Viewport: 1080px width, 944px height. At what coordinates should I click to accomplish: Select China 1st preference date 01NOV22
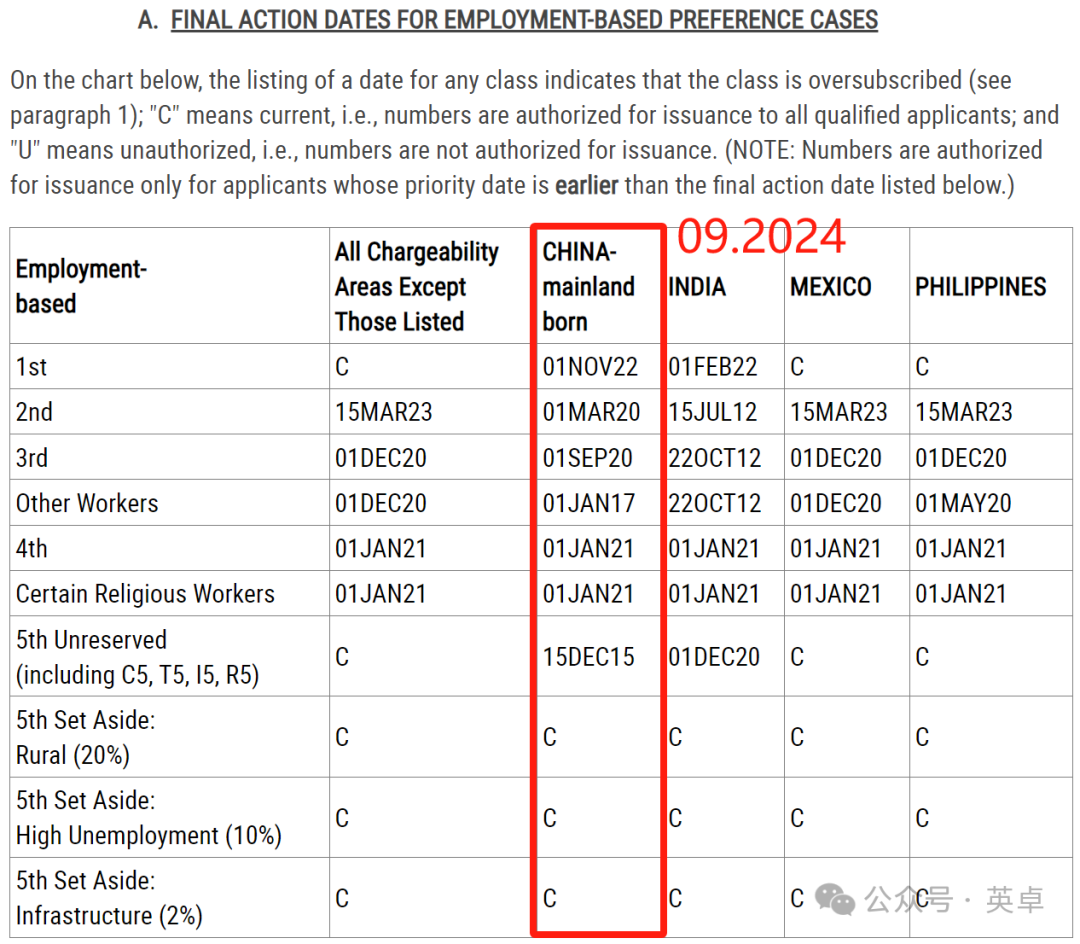click(x=590, y=366)
